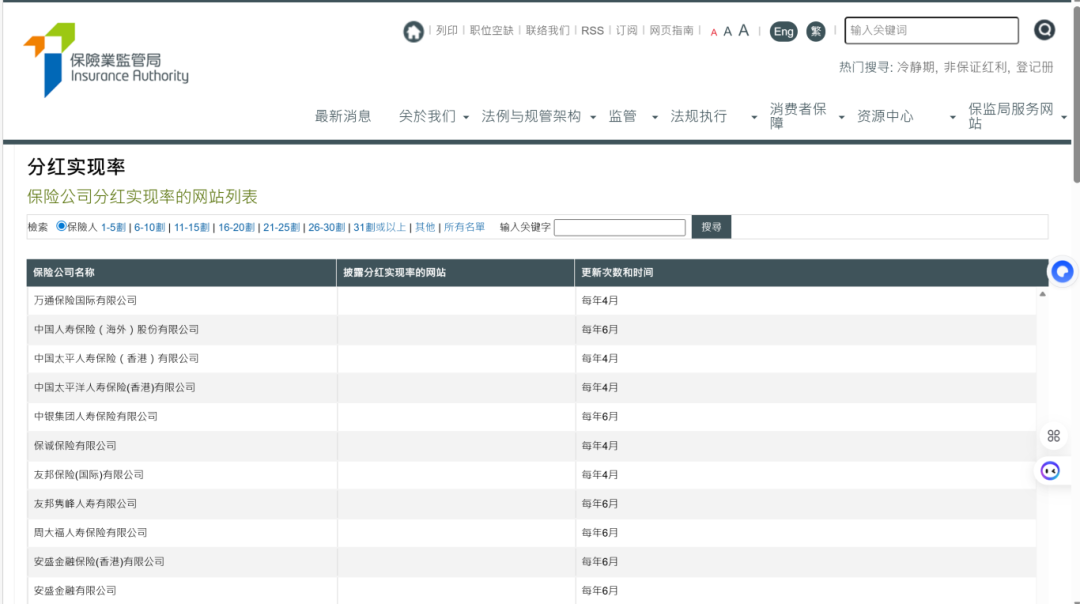Click the 输入关键词 search field at top
1080x604 pixels.
[x=930, y=31]
